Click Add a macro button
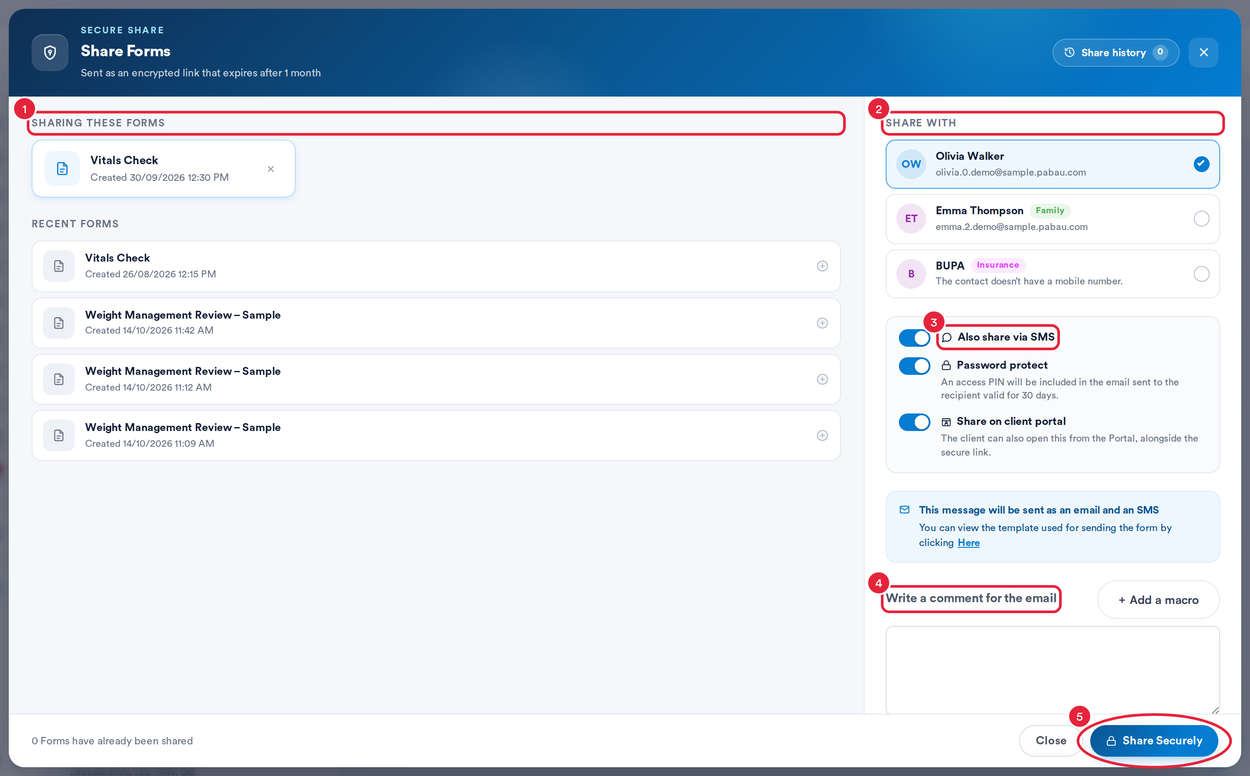This screenshot has width=1250, height=776. [1158, 600]
